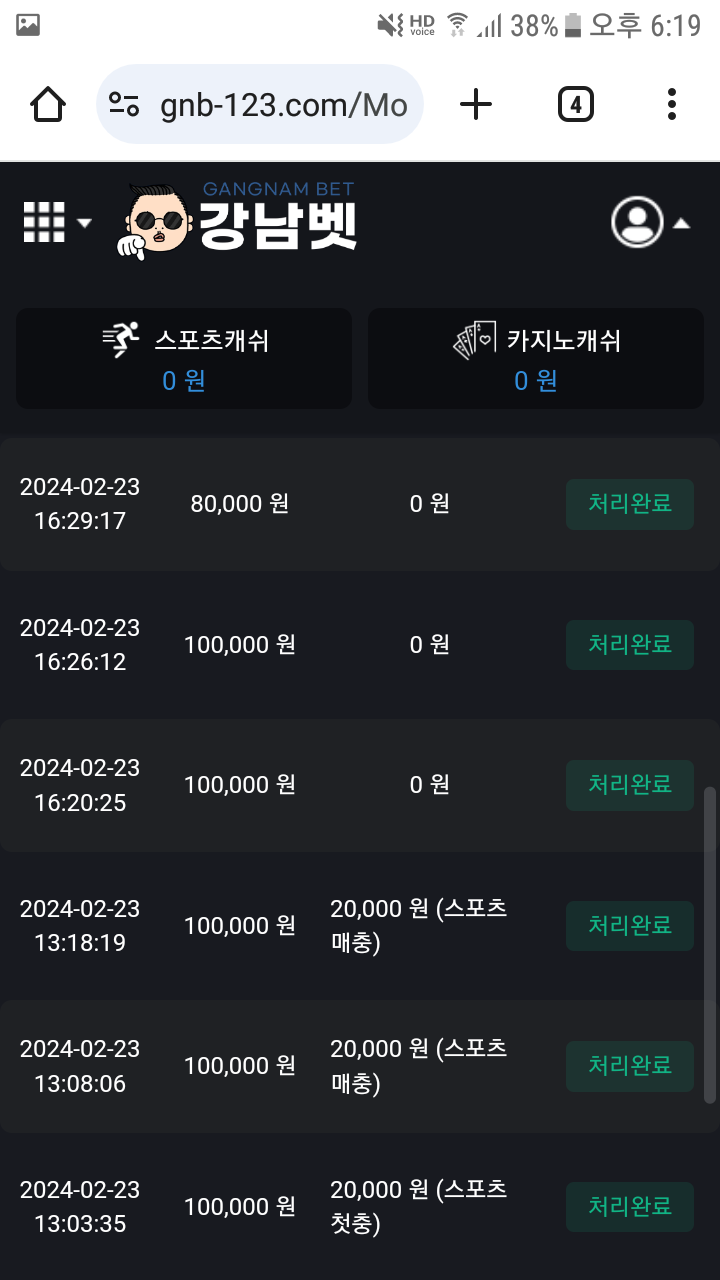The image size is (720, 1280).
Task: Tap the browser home icon
Action: click(x=49, y=104)
